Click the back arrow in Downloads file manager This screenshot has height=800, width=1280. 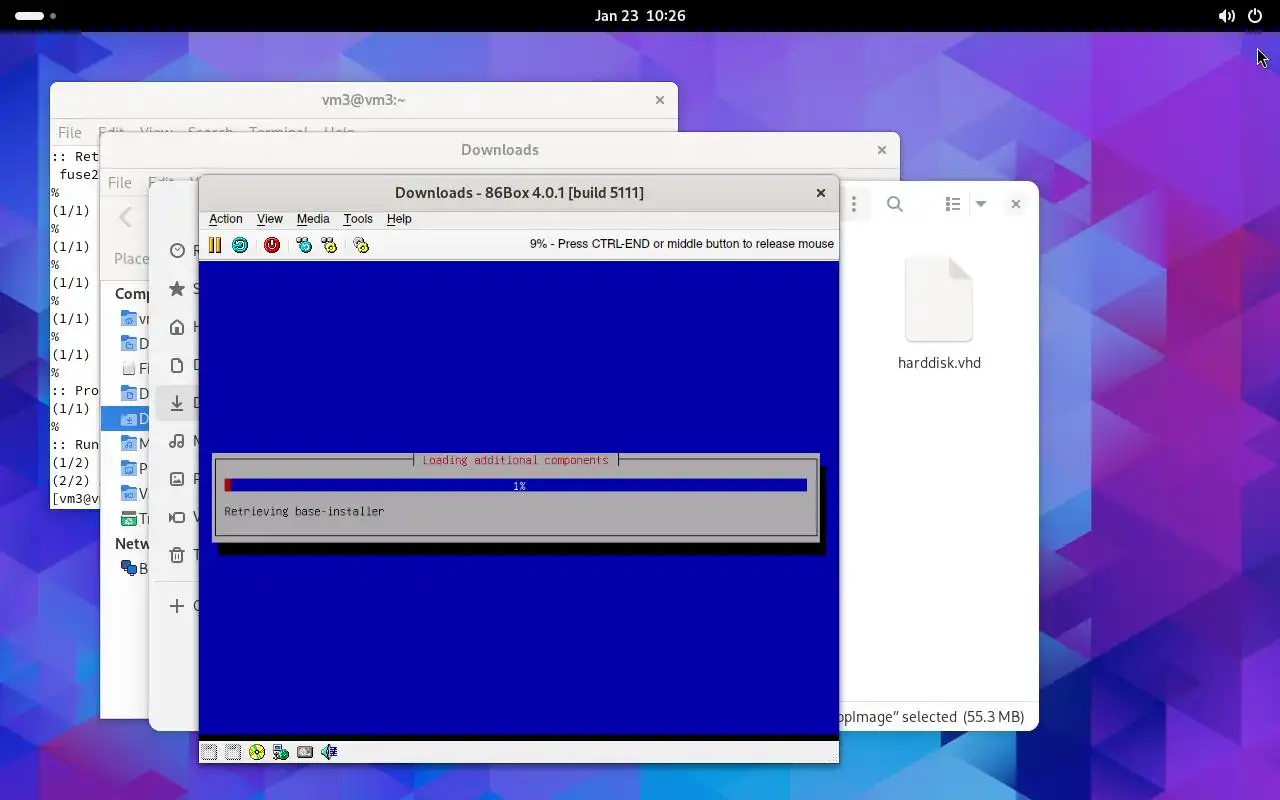[126, 217]
